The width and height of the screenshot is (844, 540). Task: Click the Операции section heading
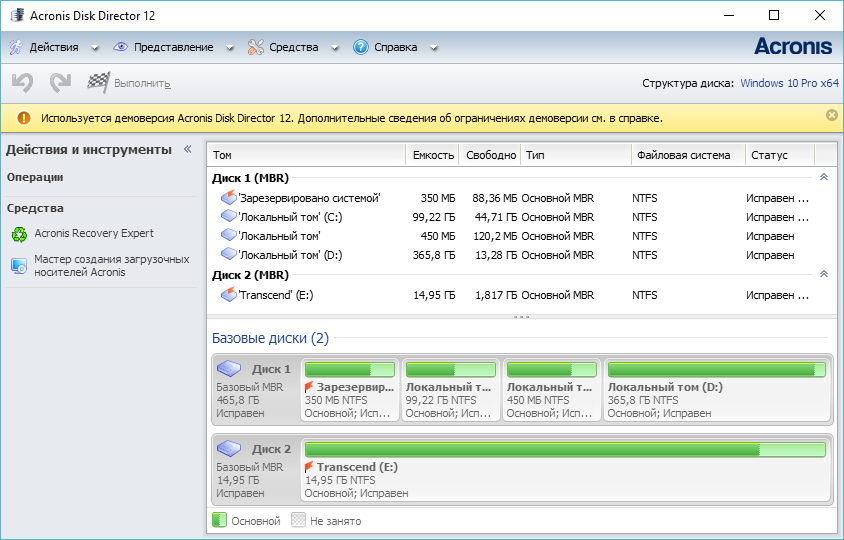pos(35,177)
